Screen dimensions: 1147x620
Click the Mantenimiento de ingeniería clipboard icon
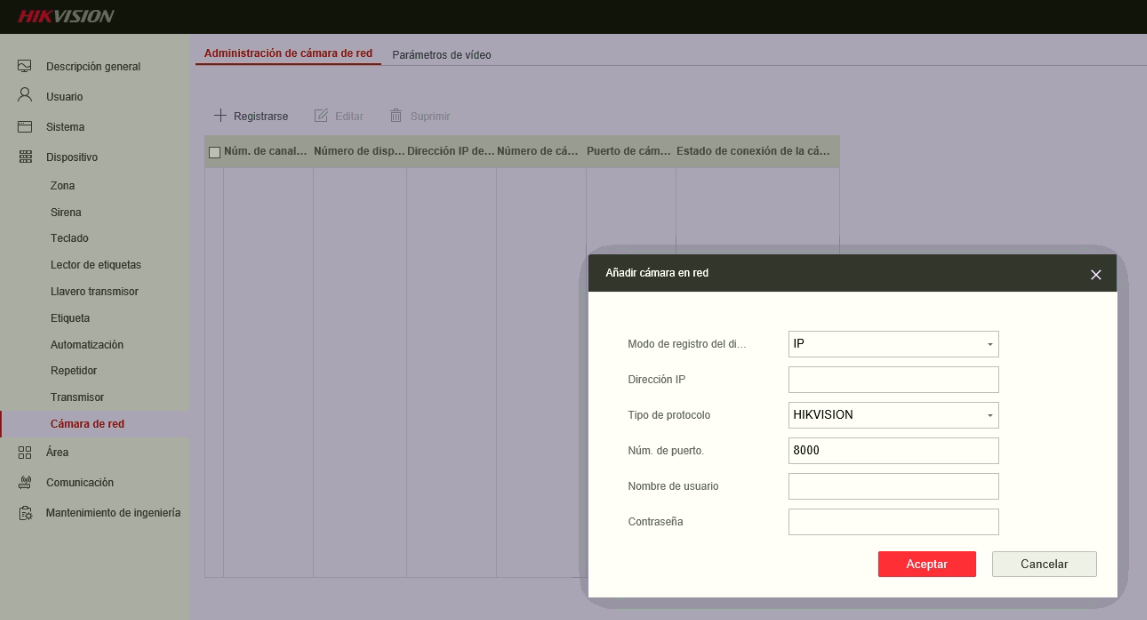coord(25,513)
